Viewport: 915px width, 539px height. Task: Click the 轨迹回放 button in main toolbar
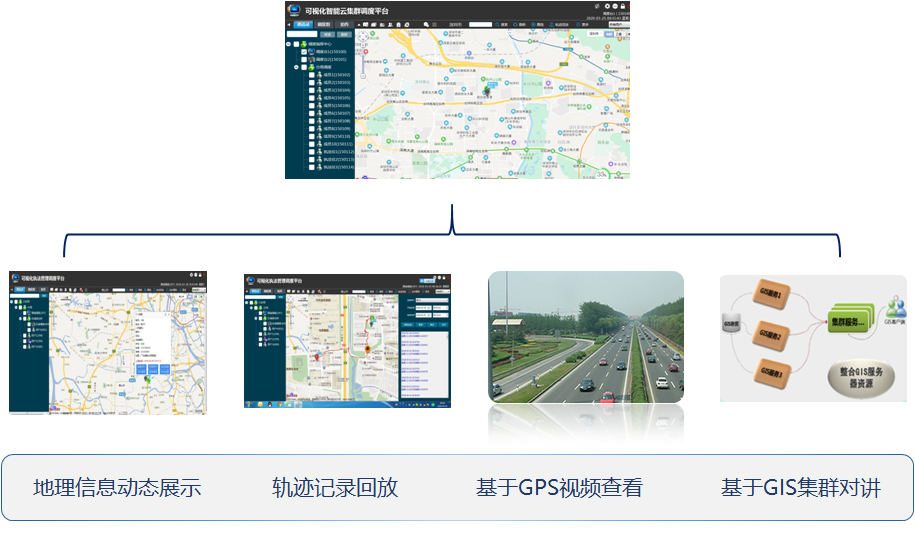559,24
